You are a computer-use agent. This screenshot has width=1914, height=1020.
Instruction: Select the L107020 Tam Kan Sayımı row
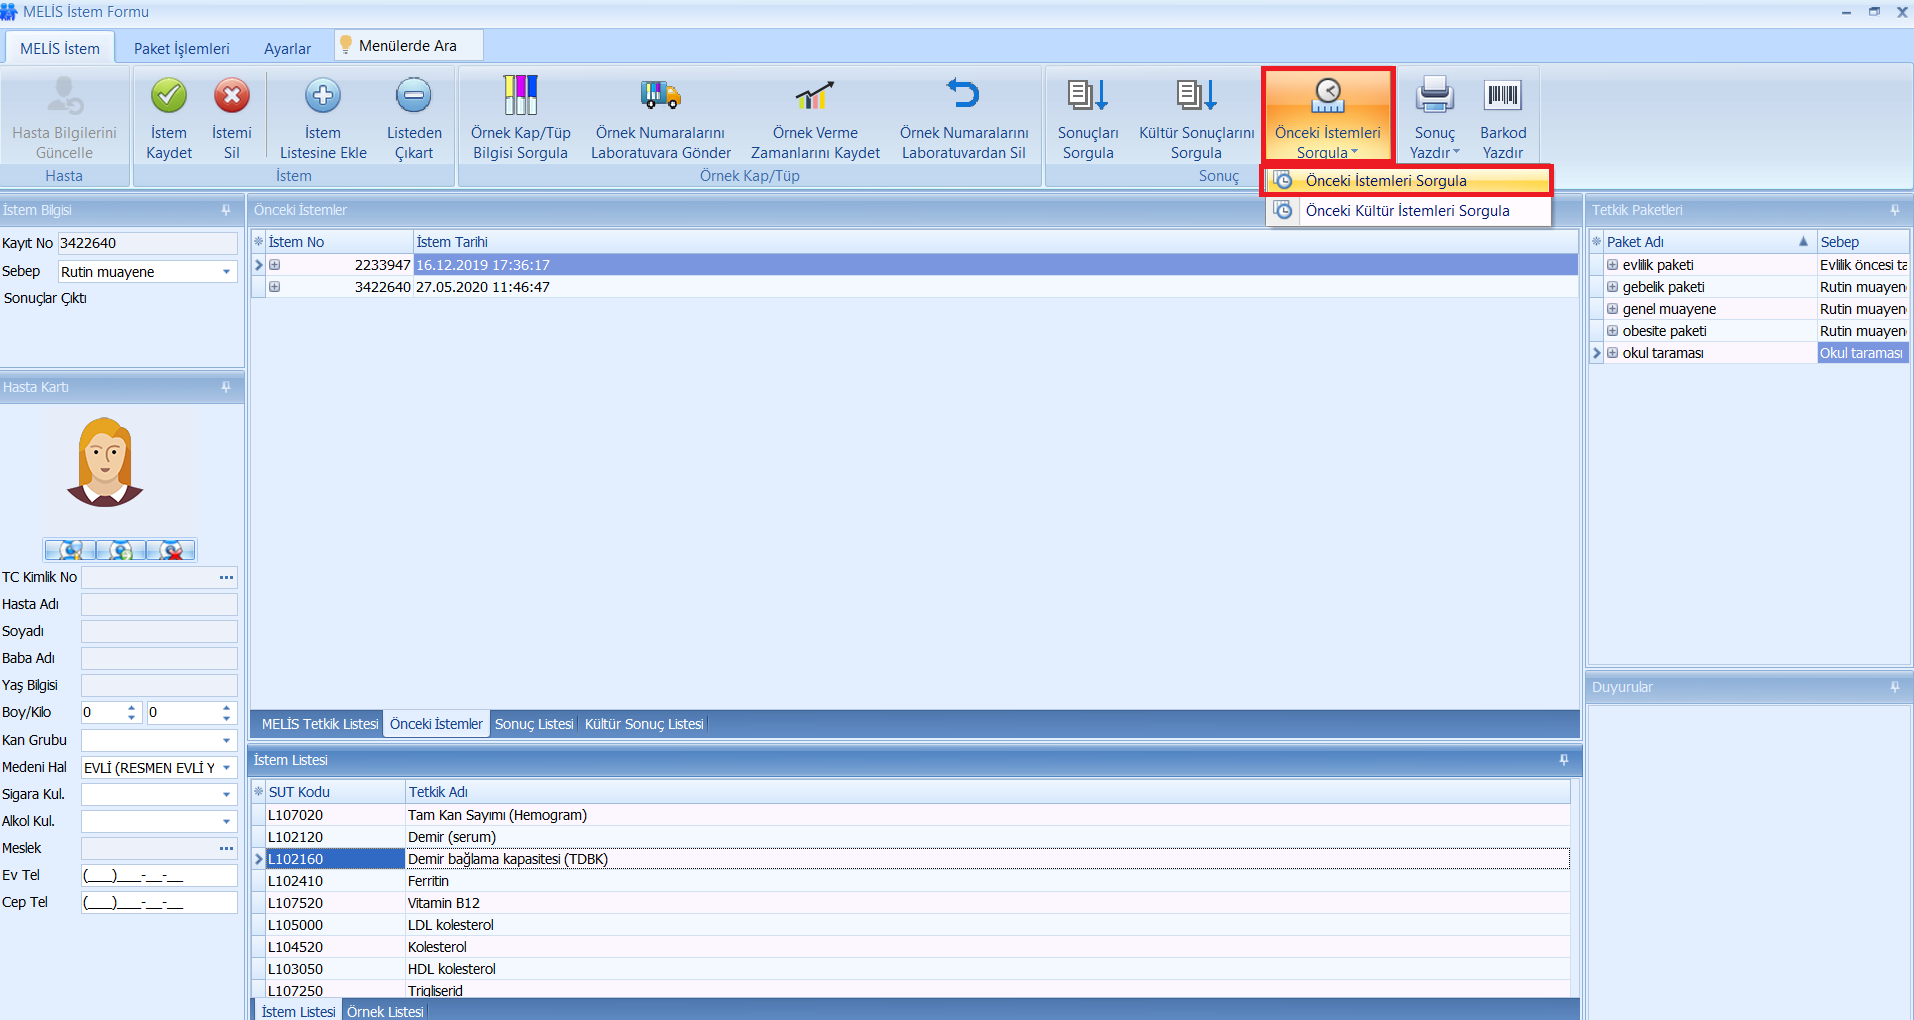[x=910, y=815]
